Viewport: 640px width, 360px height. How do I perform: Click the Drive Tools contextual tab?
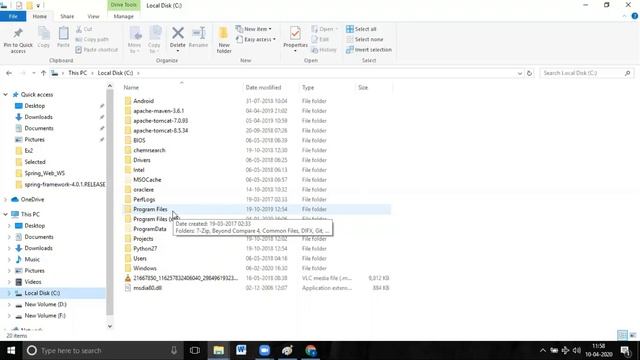(124, 5)
